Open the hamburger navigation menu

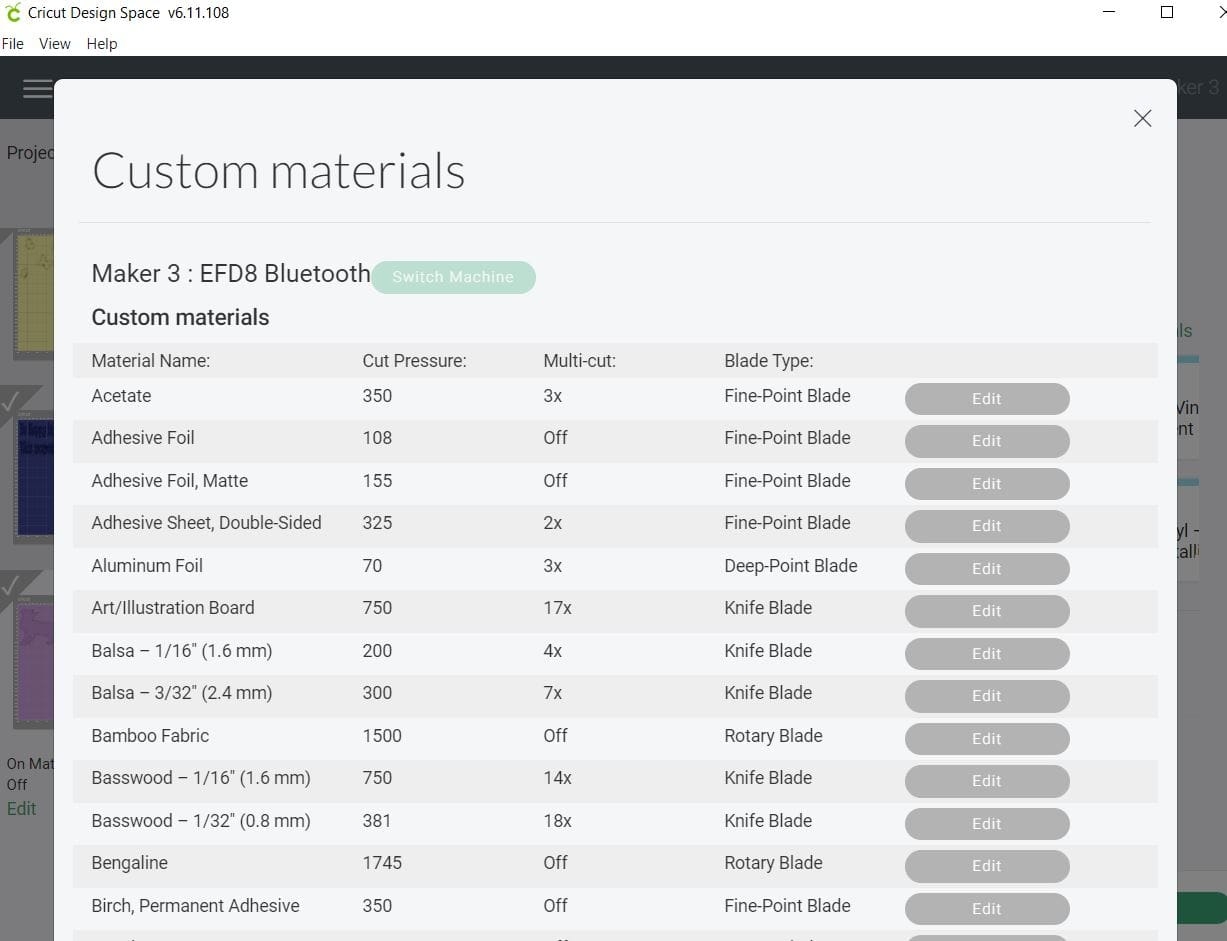38,89
